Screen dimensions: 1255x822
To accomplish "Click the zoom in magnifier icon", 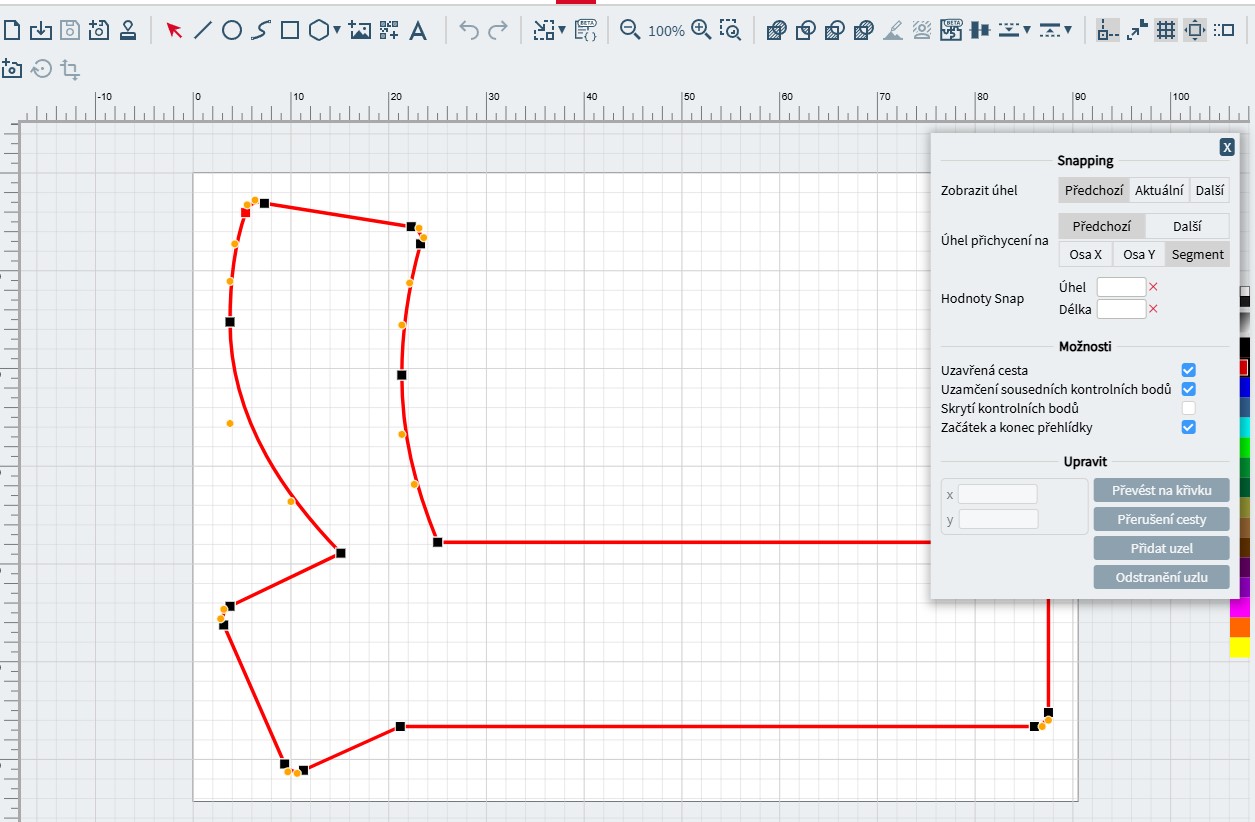I will [x=701, y=30].
